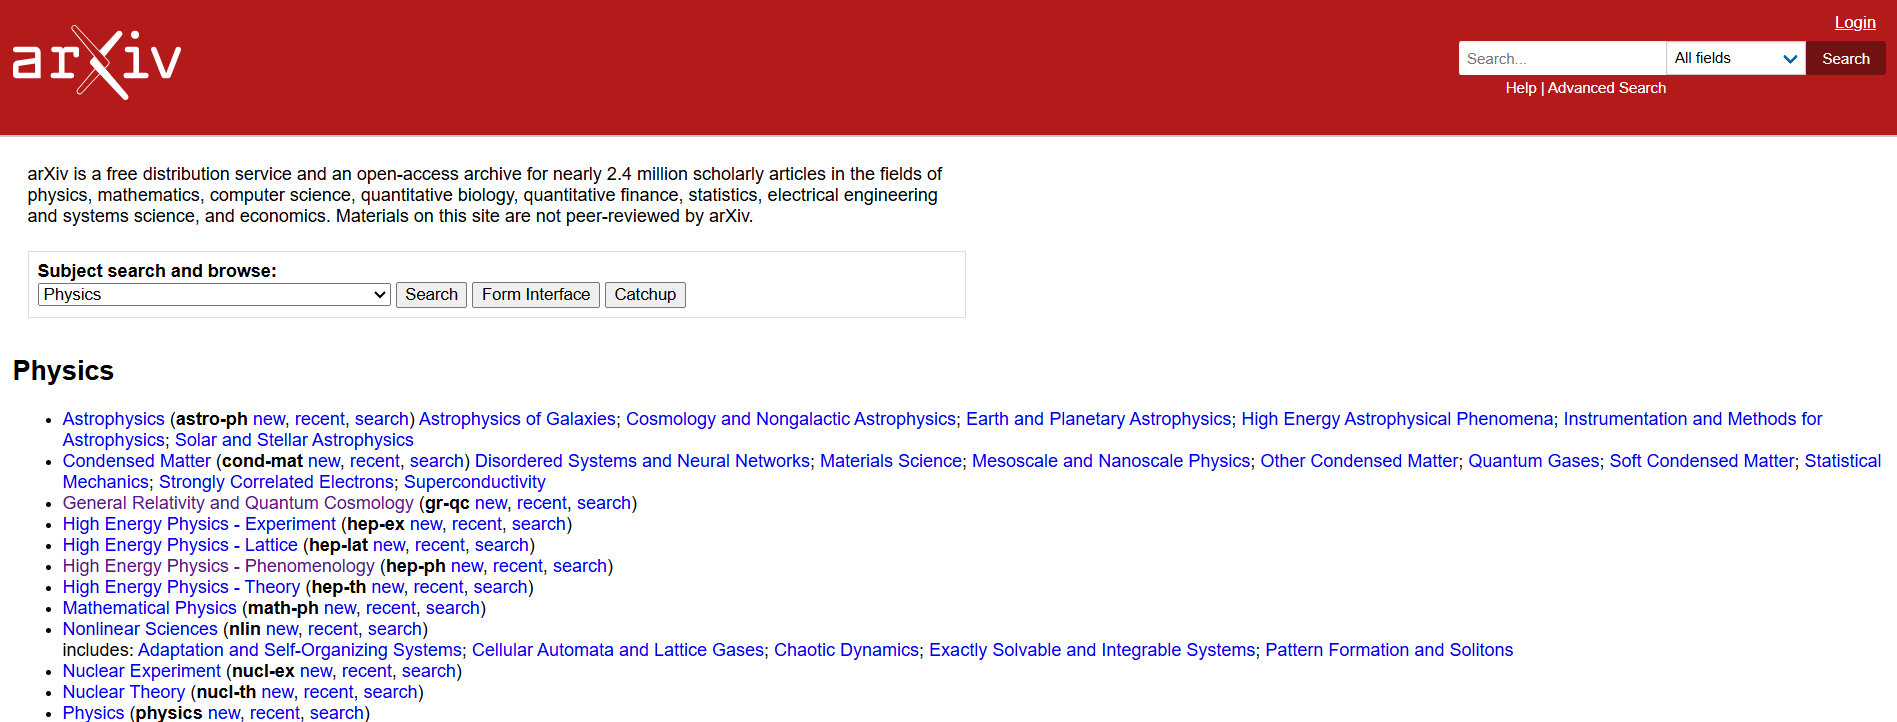1897x722 pixels.
Task: Click the arXiv logo in the header
Action: point(95,60)
